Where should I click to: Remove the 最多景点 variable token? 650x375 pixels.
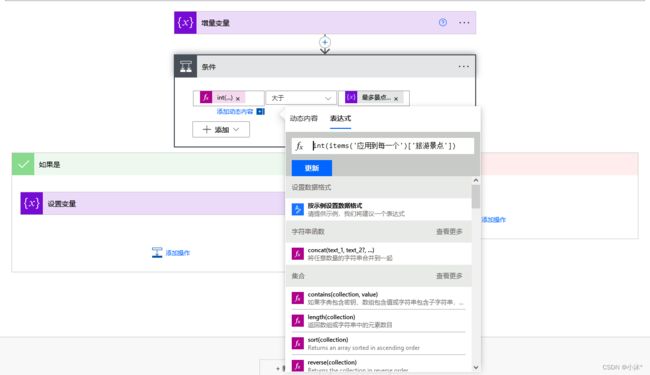click(396, 99)
